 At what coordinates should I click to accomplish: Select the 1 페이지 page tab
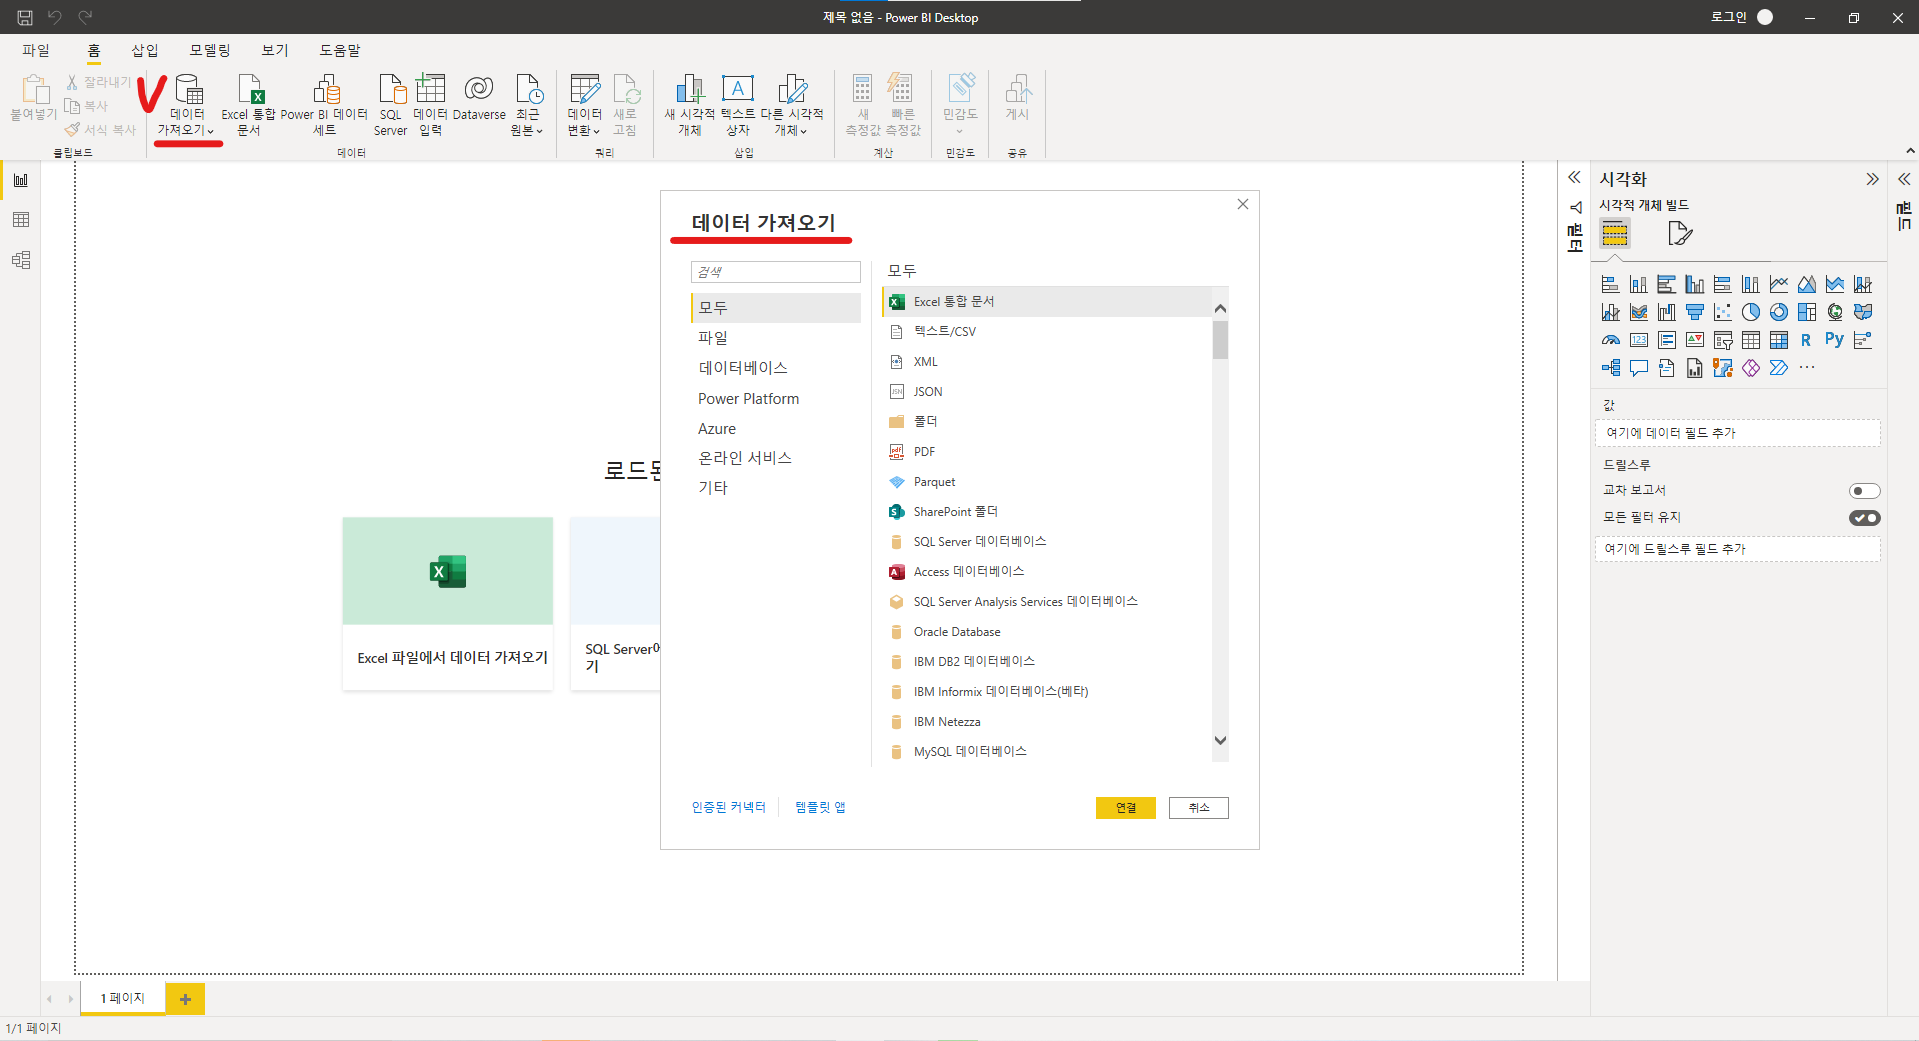[122, 999]
